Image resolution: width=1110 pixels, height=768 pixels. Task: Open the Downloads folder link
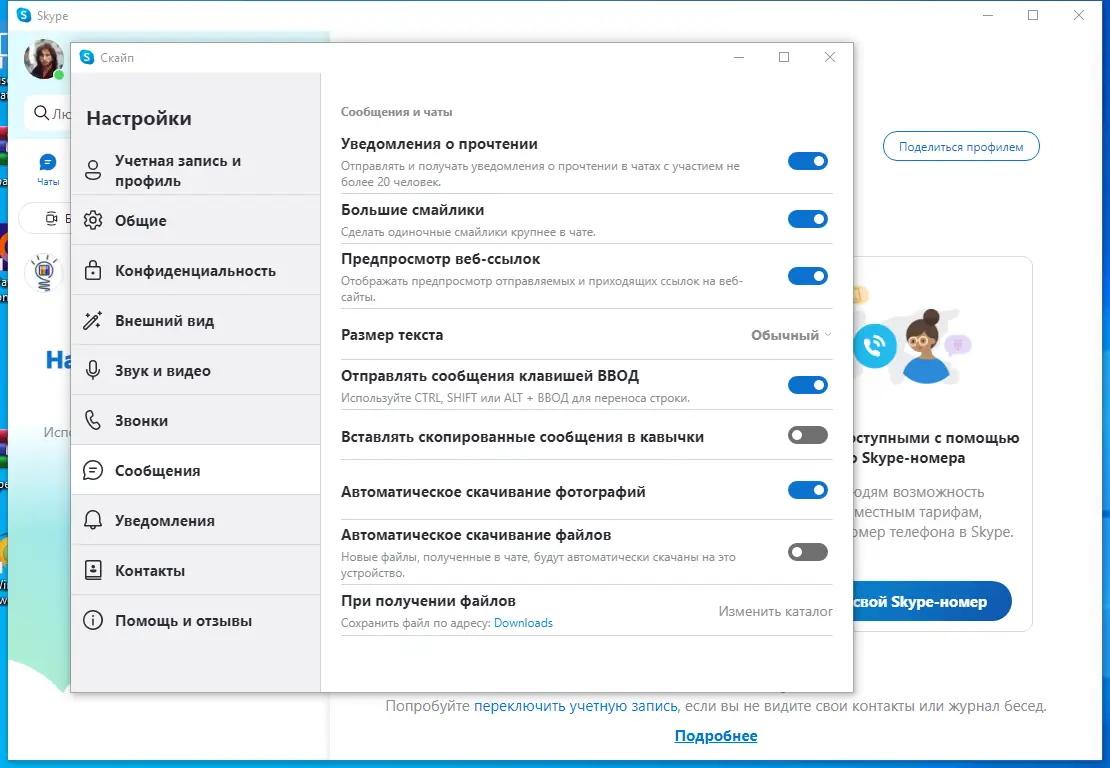tap(524, 622)
